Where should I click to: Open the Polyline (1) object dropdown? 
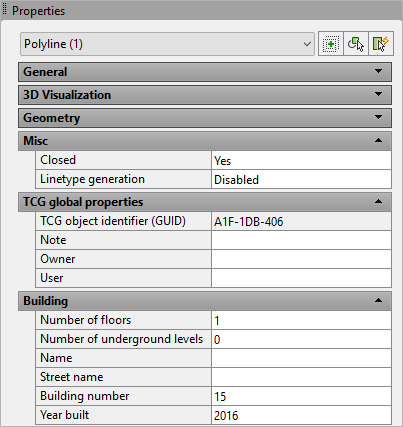tap(167, 44)
